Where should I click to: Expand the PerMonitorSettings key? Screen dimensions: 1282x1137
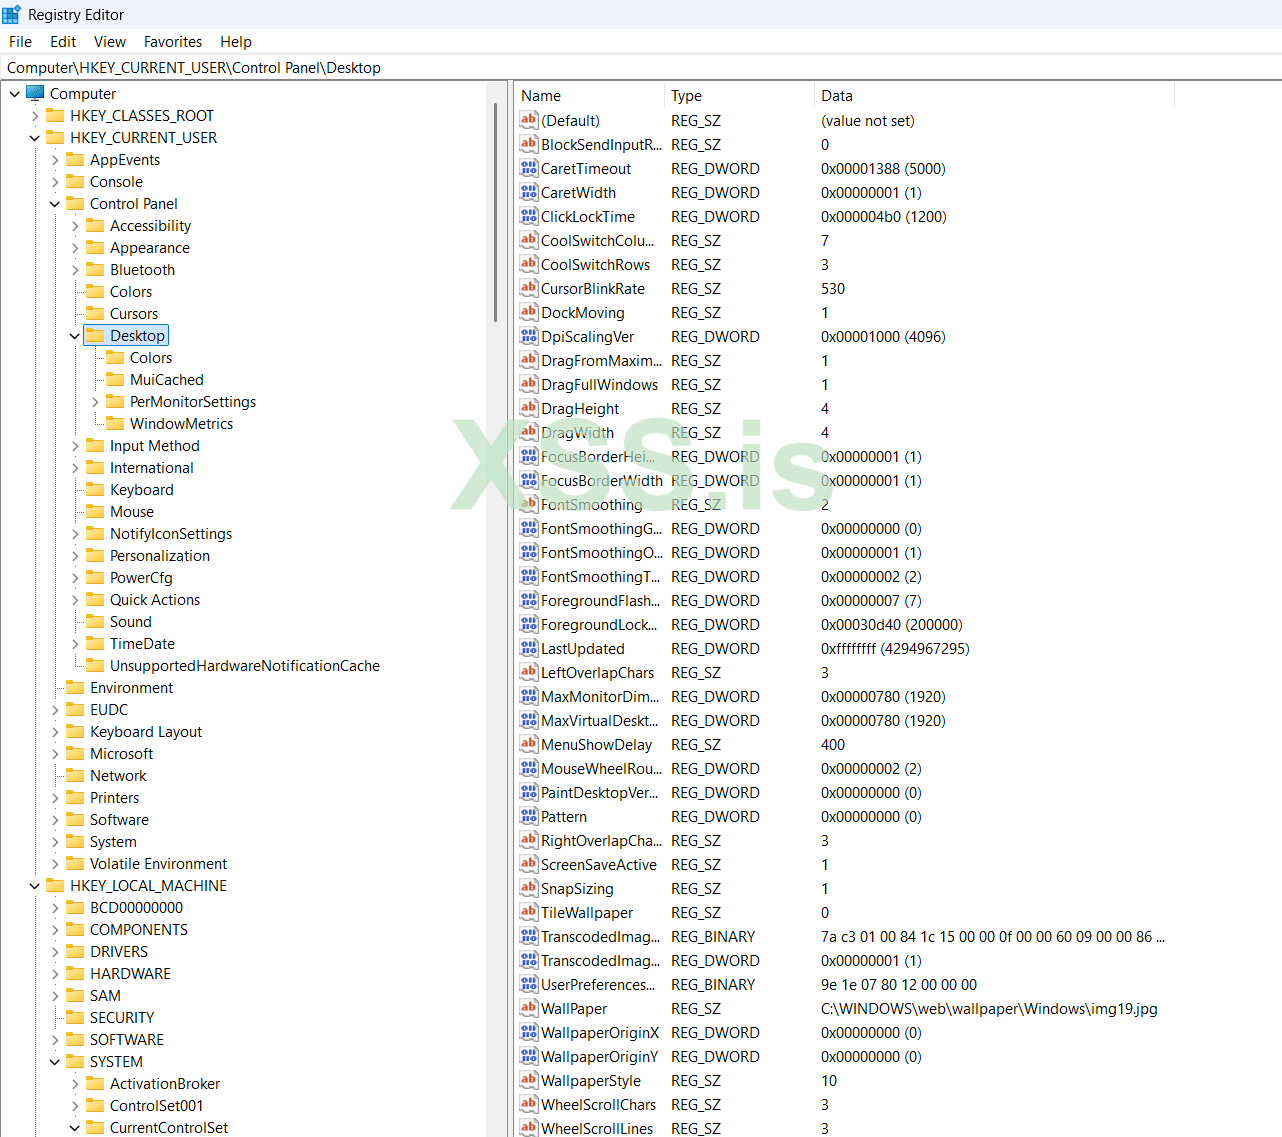[94, 401]
